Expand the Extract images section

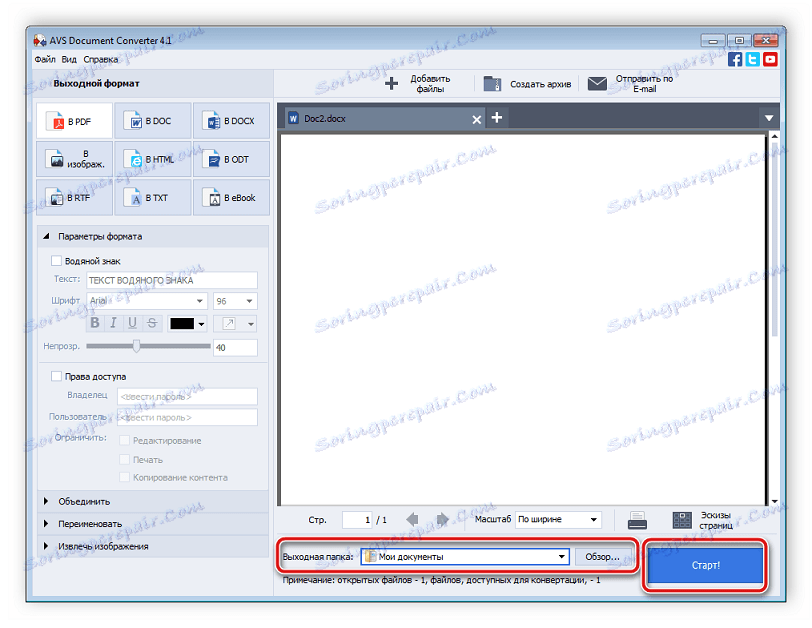click(46, 546)
